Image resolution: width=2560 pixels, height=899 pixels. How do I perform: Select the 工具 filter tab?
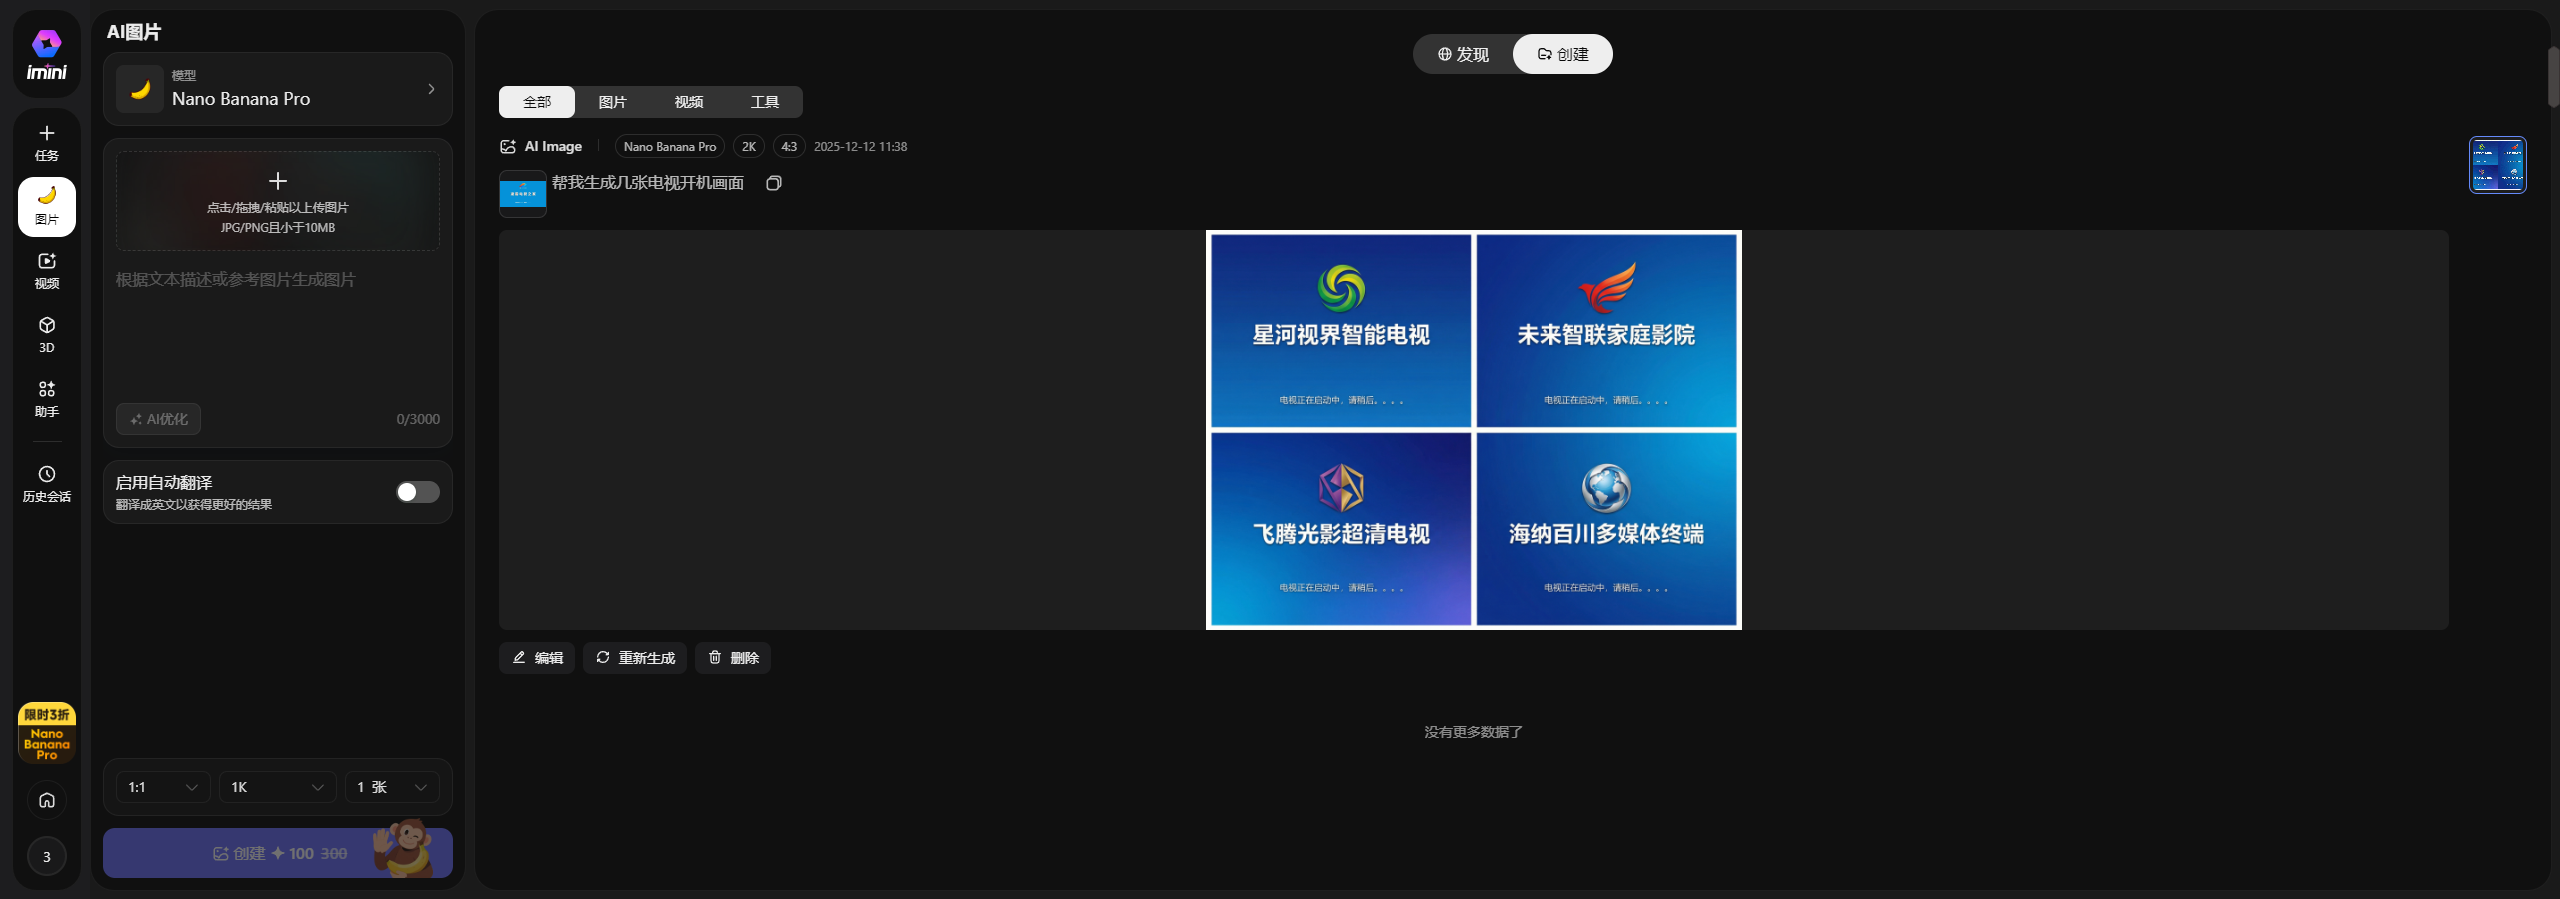pyautogui.click(x=764, y=102)
